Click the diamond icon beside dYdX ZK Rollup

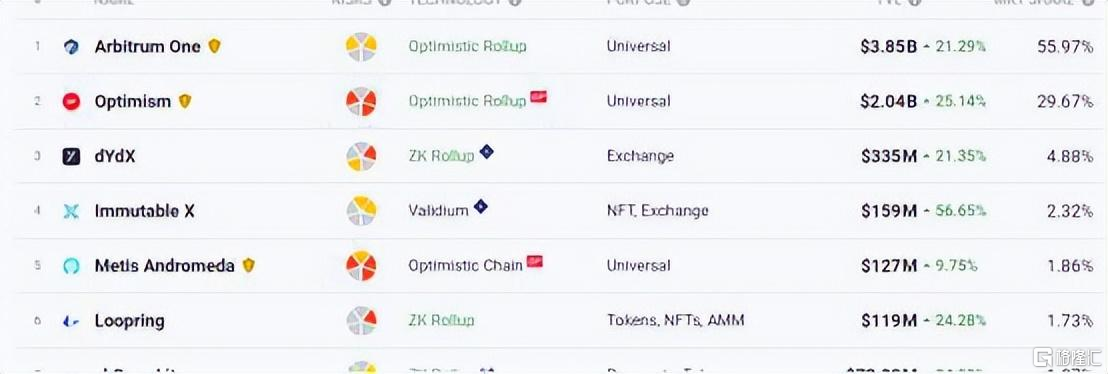click(x=486, y=151)
